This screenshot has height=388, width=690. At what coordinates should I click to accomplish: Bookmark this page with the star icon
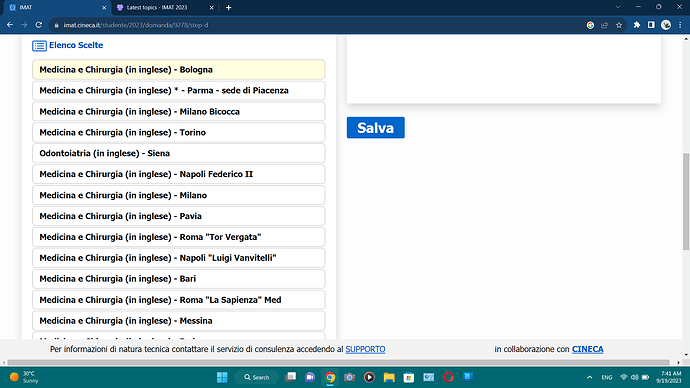point(619,25)
